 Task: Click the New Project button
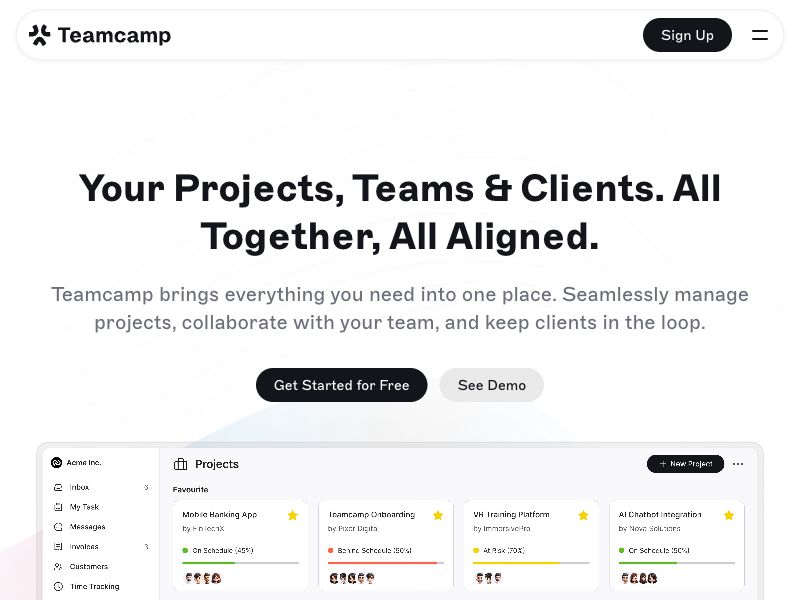point(686,464)
